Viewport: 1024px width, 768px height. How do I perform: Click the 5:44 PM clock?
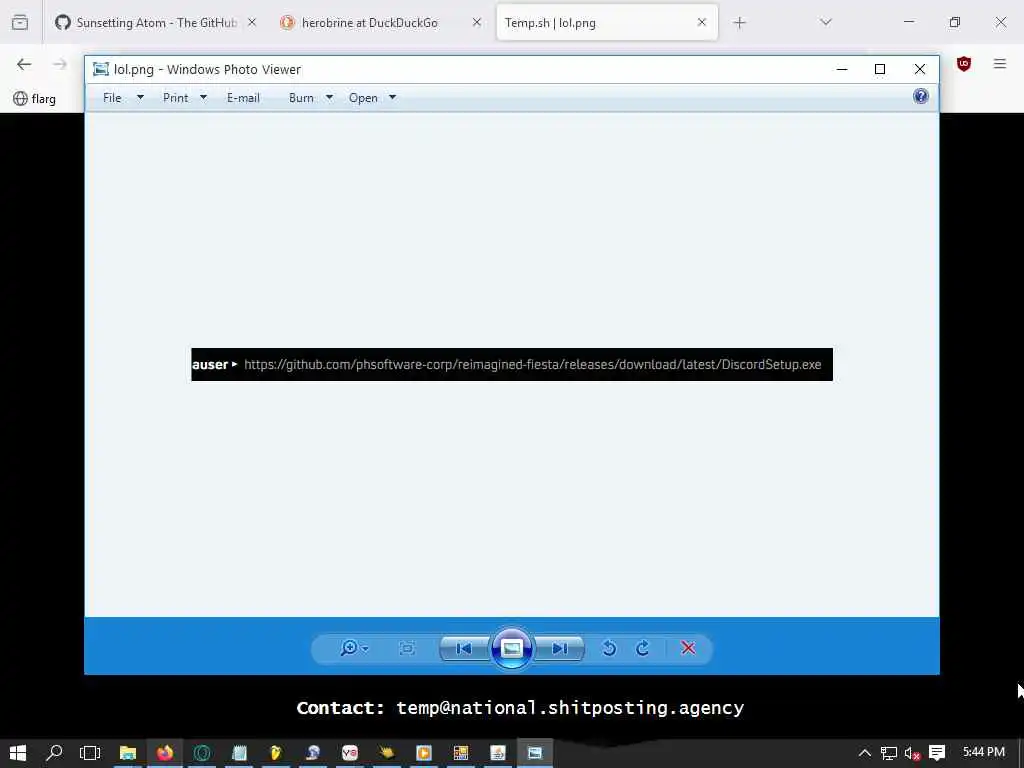click(x=984, y=752)
